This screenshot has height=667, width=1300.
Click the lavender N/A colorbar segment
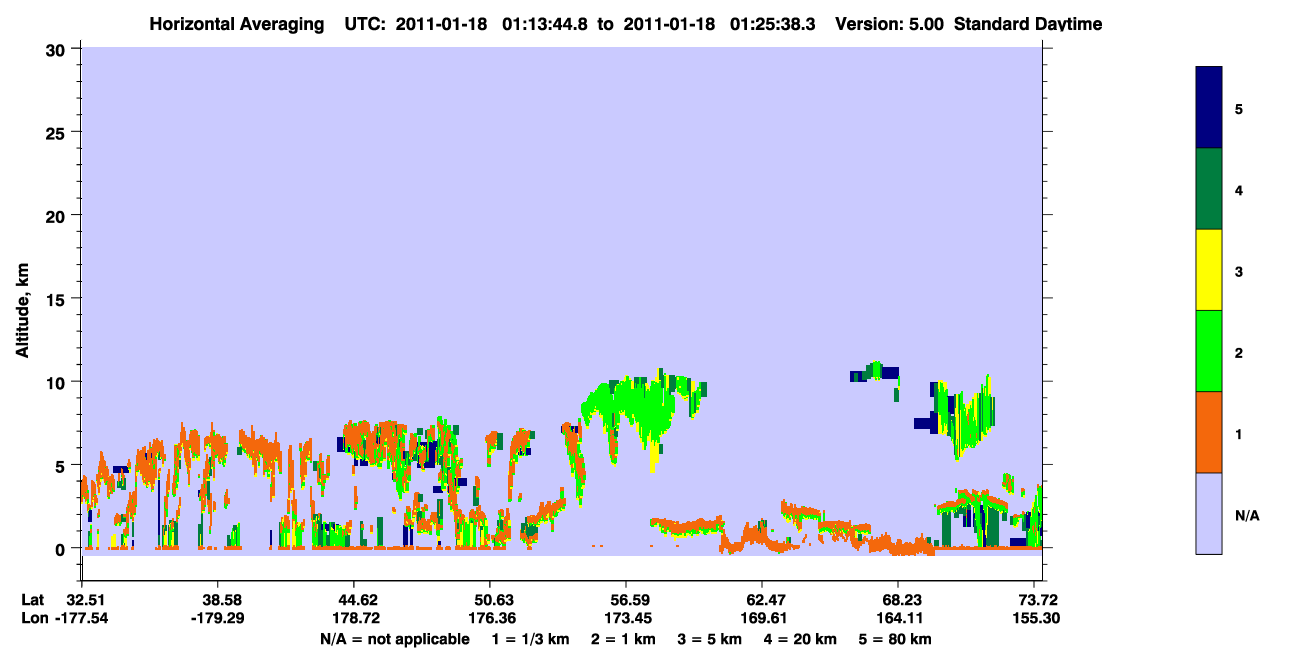coord(1209,513)
